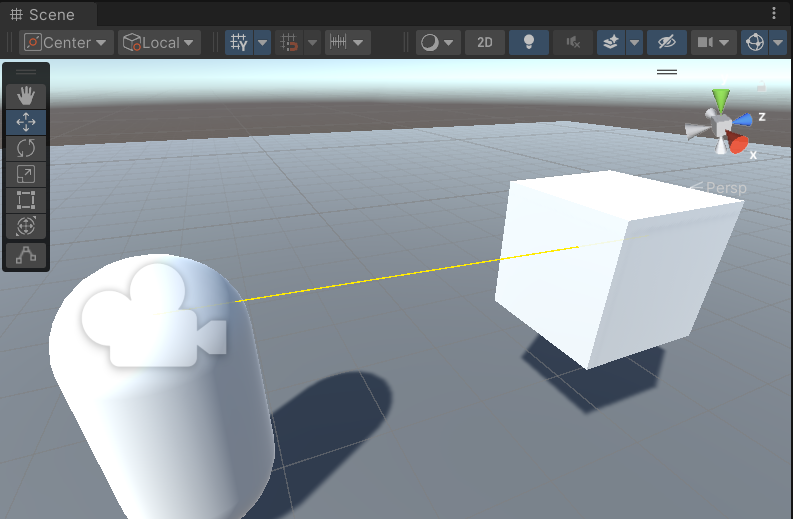Open the scene camera settings
Image resolution: width=793 pixels, height=519 pixels.
pos(713,42)
